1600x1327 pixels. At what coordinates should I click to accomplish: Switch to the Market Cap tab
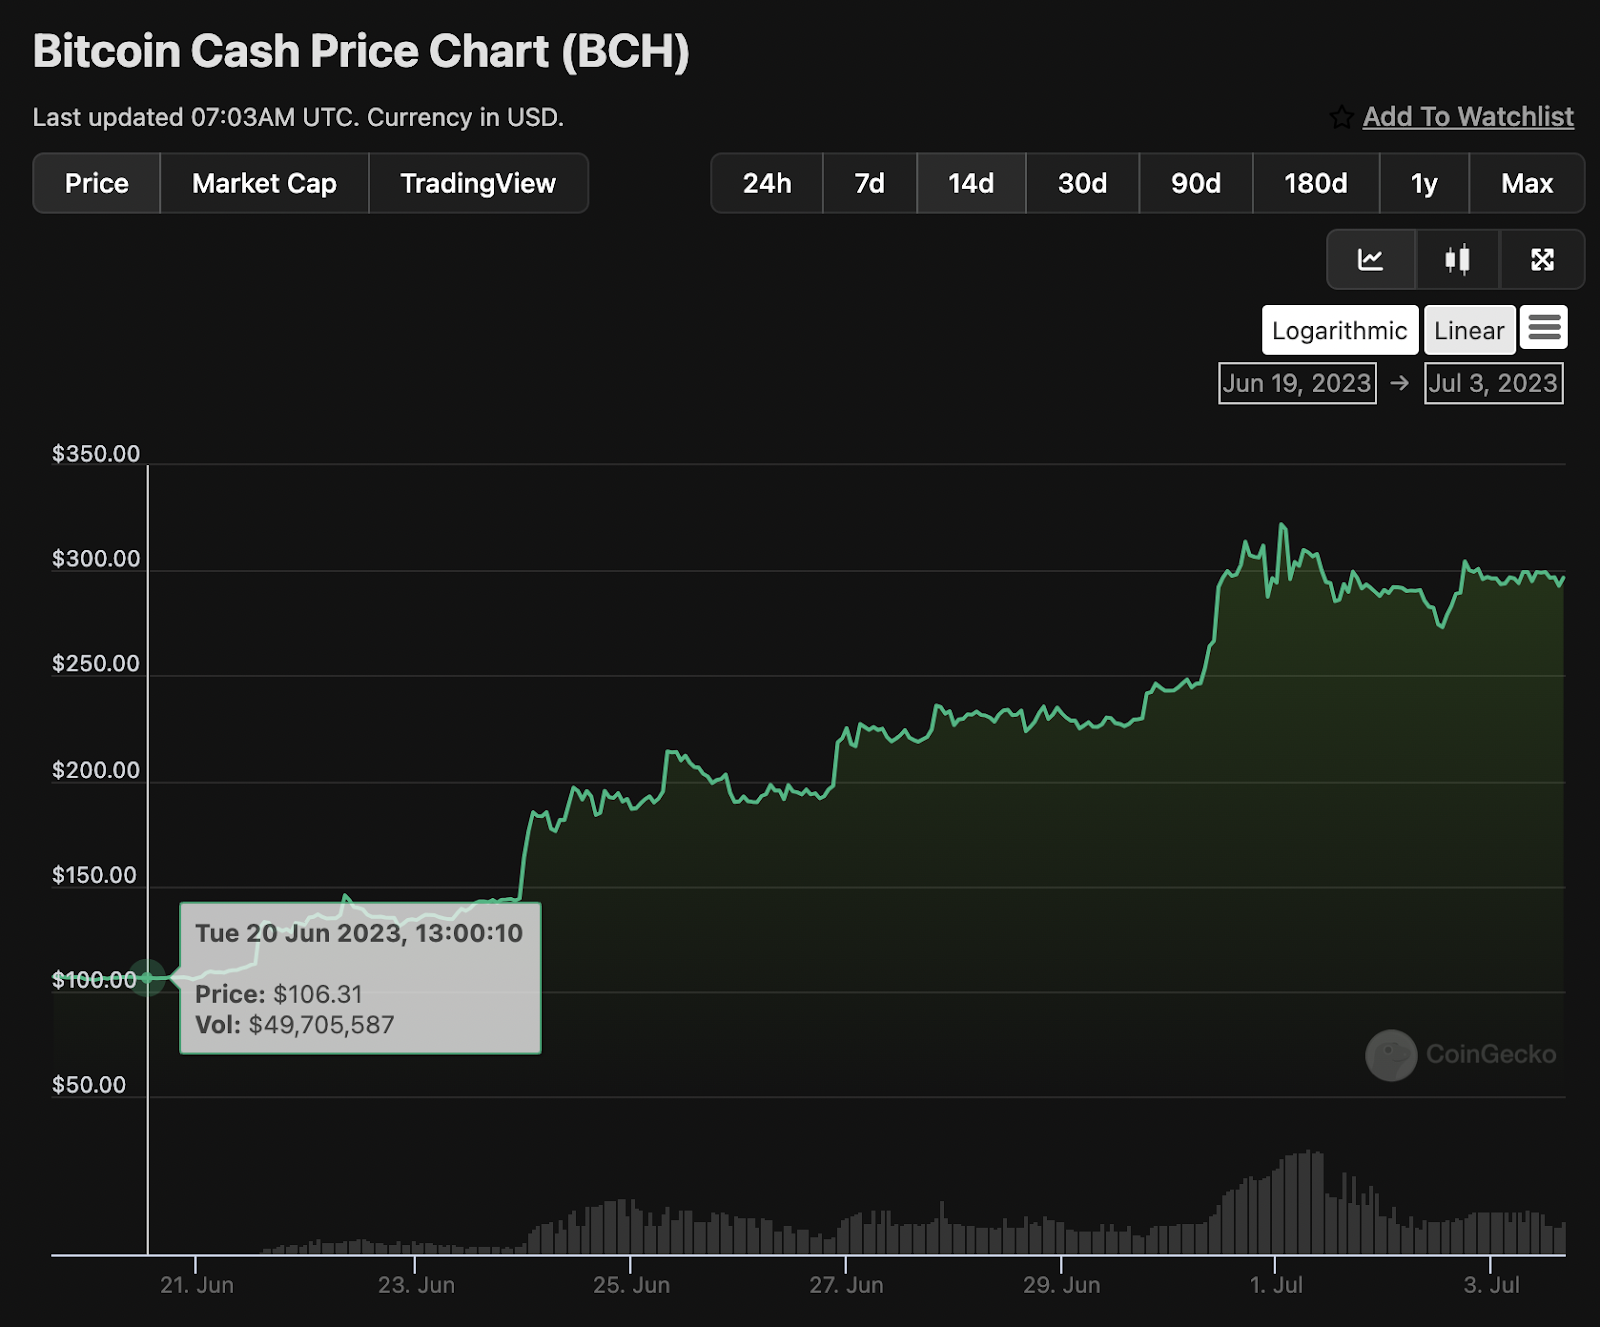(x=263, y=183)
